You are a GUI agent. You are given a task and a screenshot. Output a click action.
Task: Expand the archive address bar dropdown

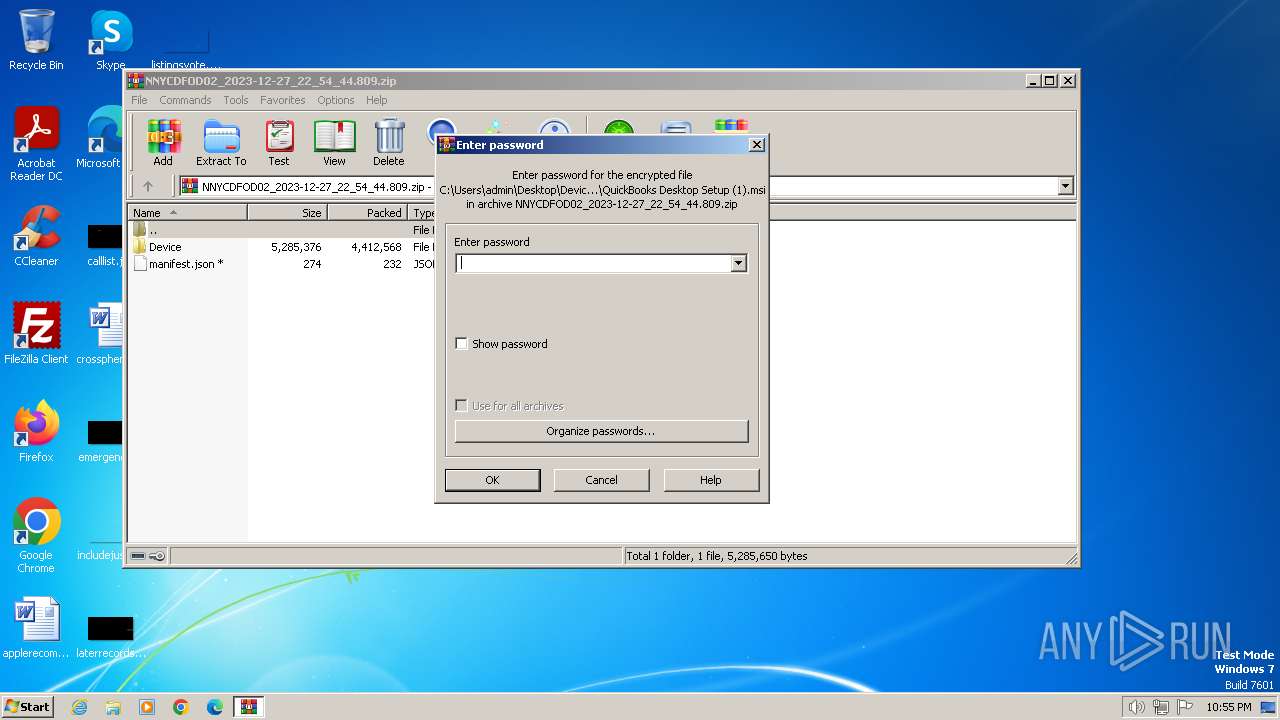[1065, 186]
